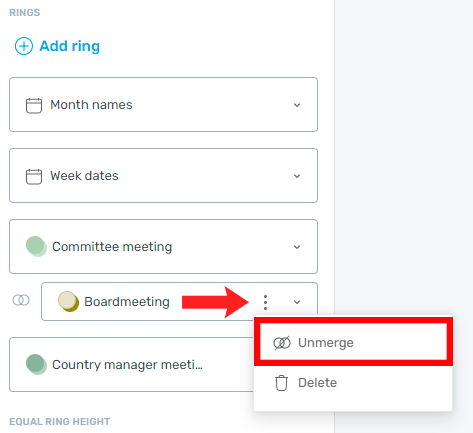Select Unmerge from the context menu
This screenshot has height=433, width=473.
tap(353, 342)
